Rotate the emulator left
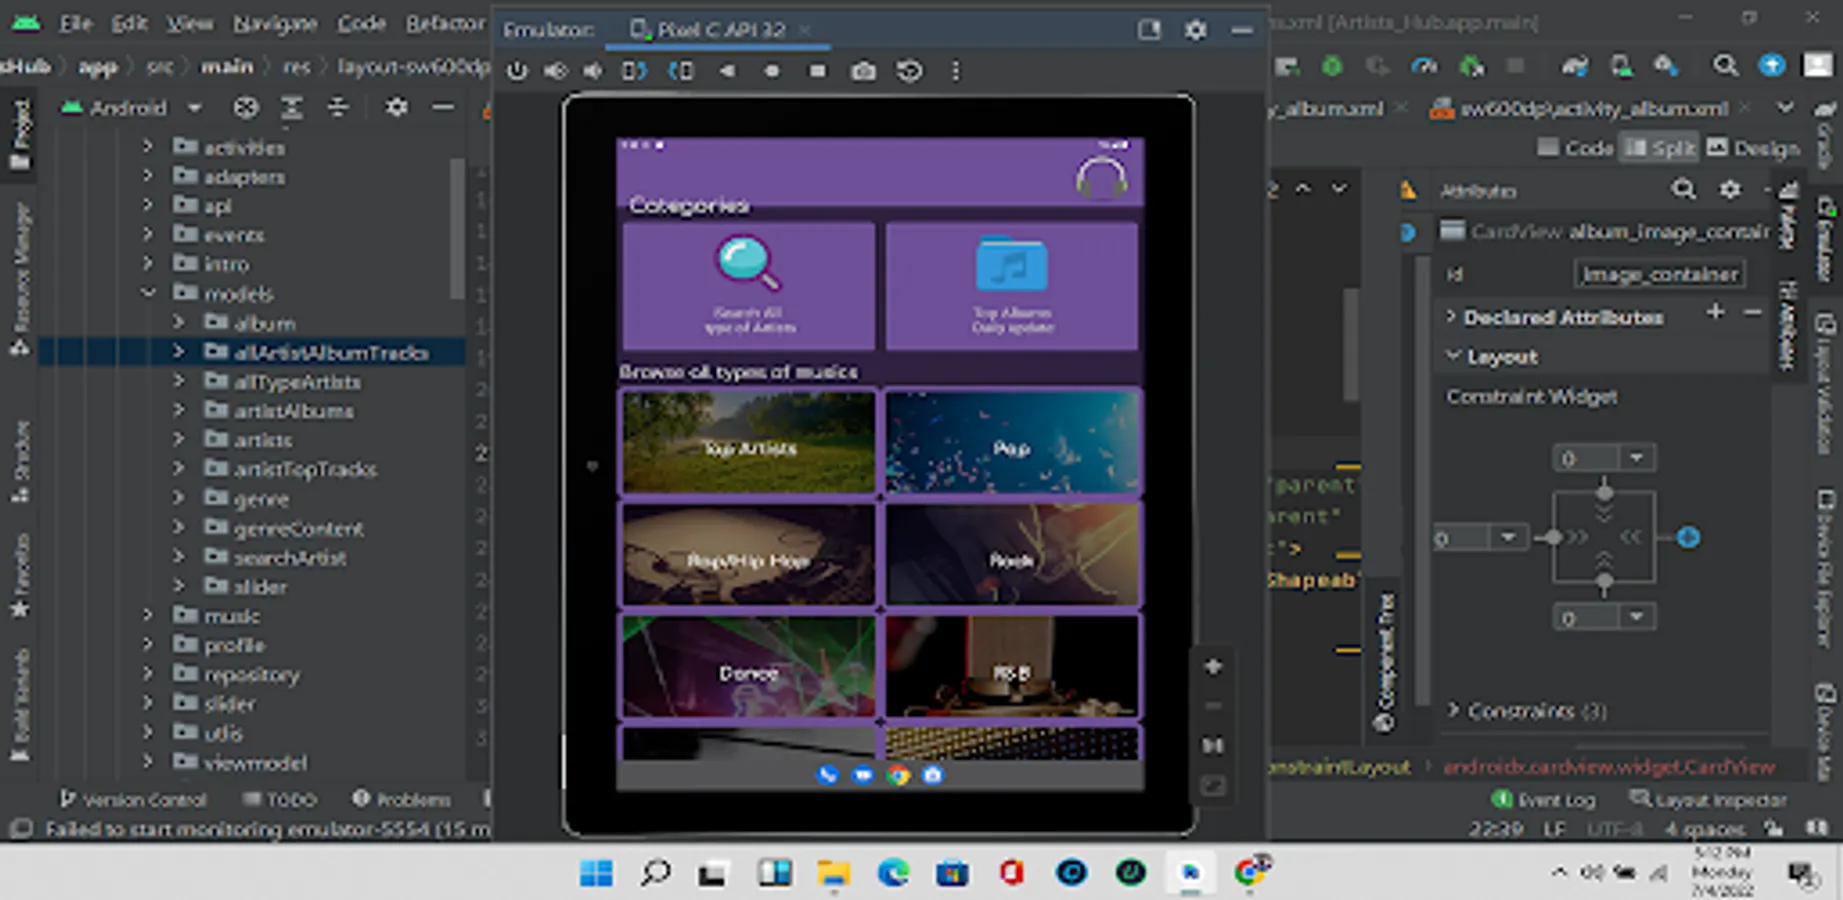Image resolution: width=1843 pixels, height=900 pixels. coord(634,71)
